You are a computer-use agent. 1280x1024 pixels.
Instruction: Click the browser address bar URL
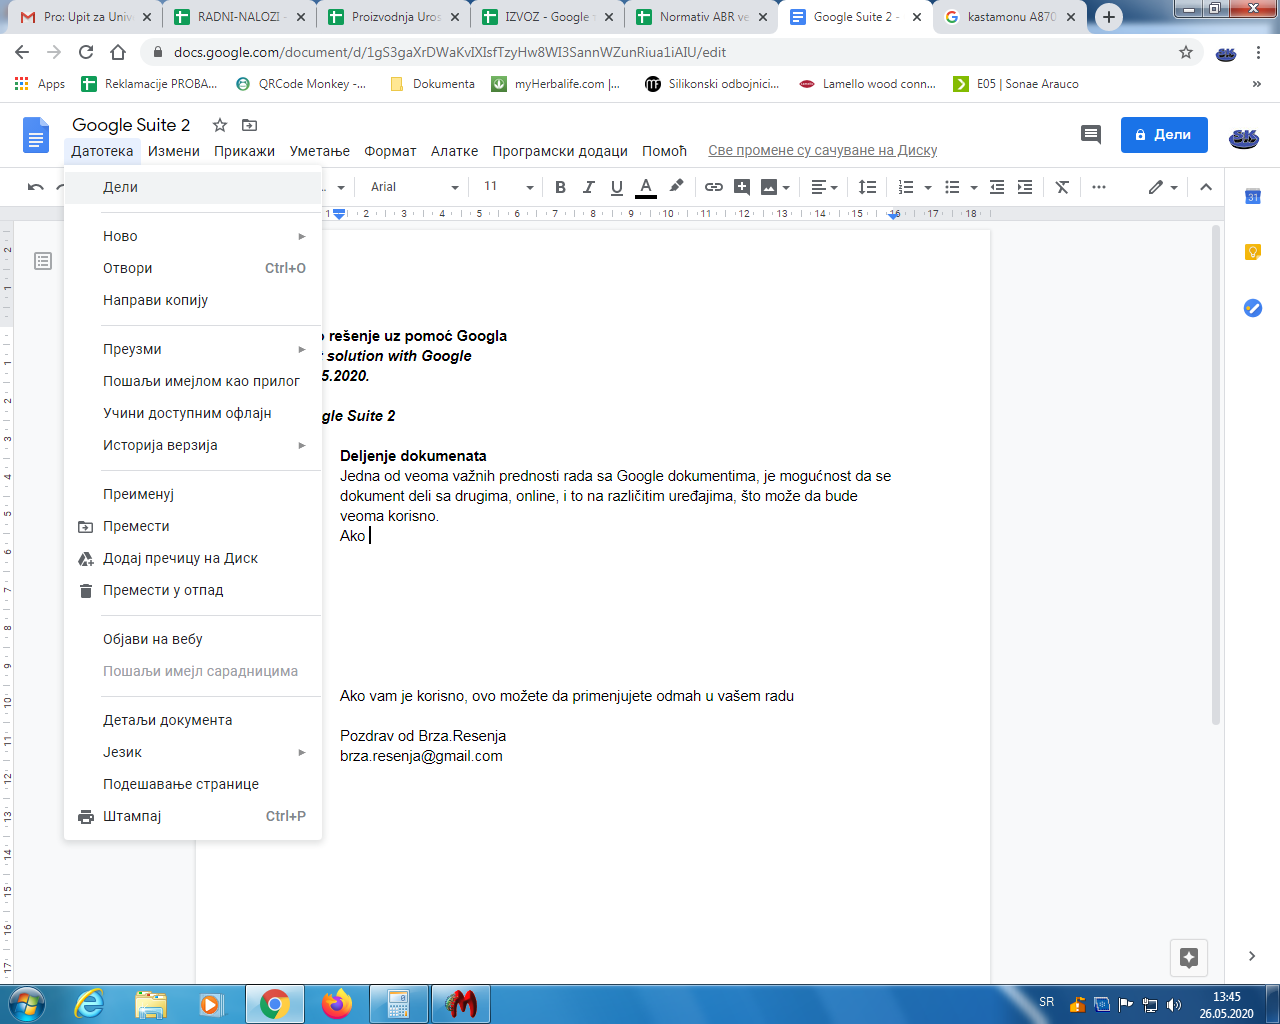point(450,52)
